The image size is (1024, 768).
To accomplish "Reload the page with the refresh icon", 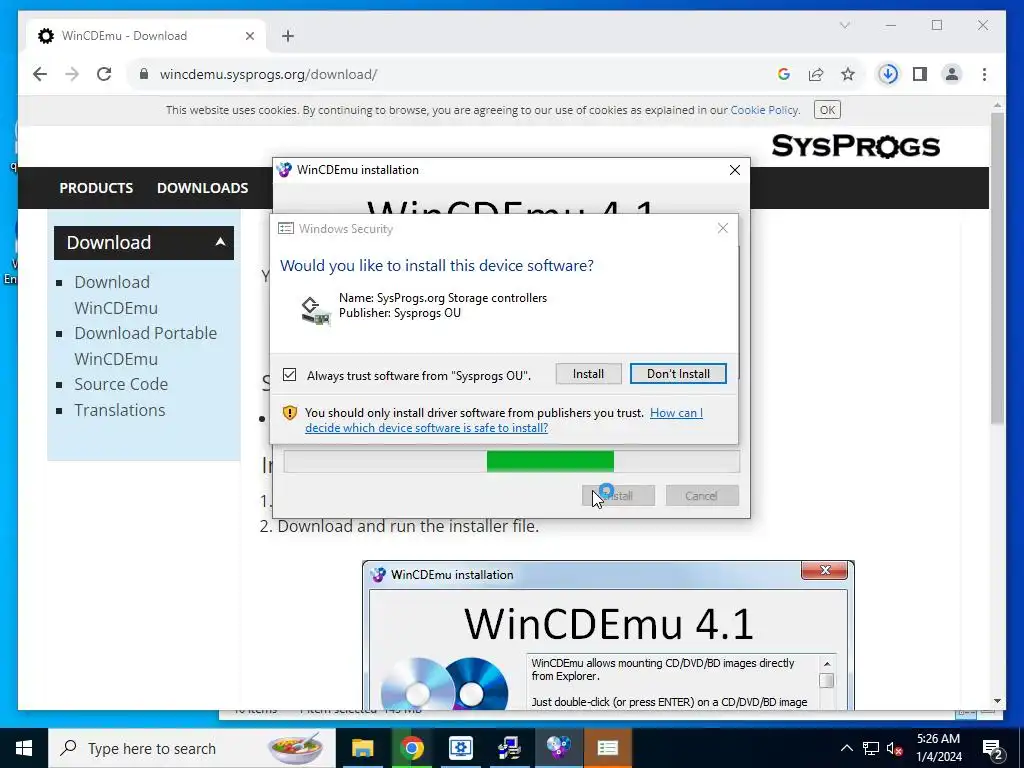I will pyautogui.click(x=104, y=74).
